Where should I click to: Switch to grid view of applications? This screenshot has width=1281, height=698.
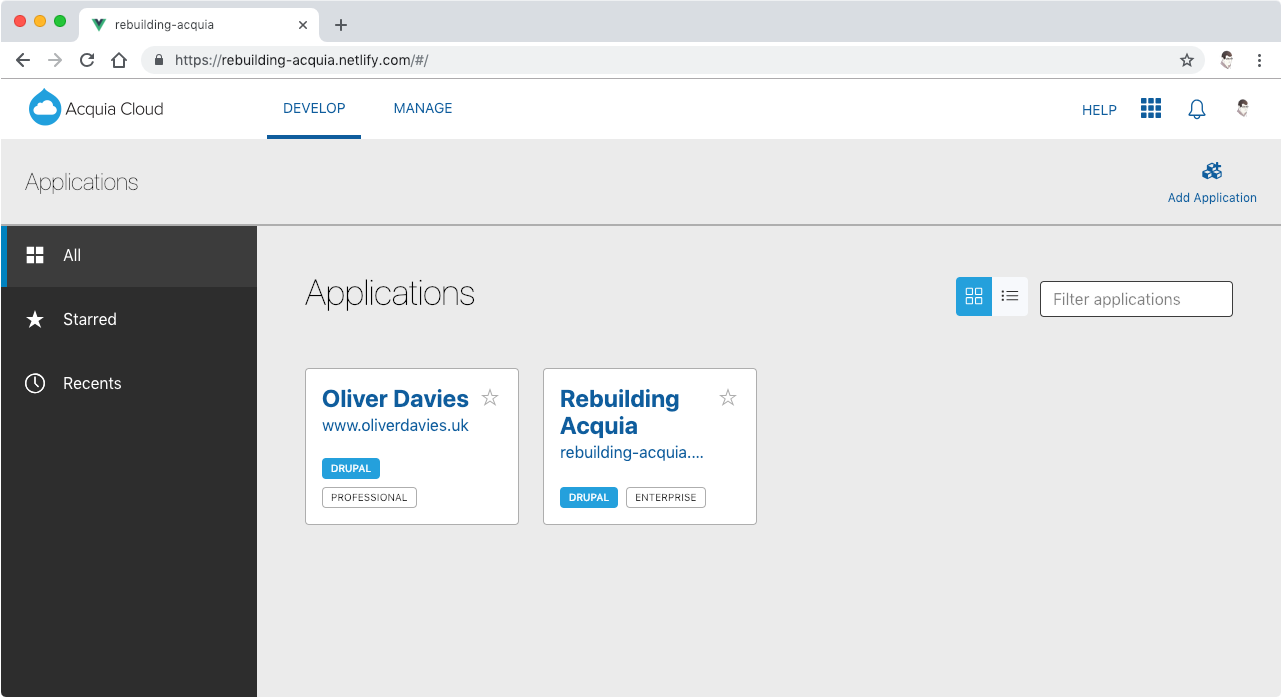click(x=974, y=297)
